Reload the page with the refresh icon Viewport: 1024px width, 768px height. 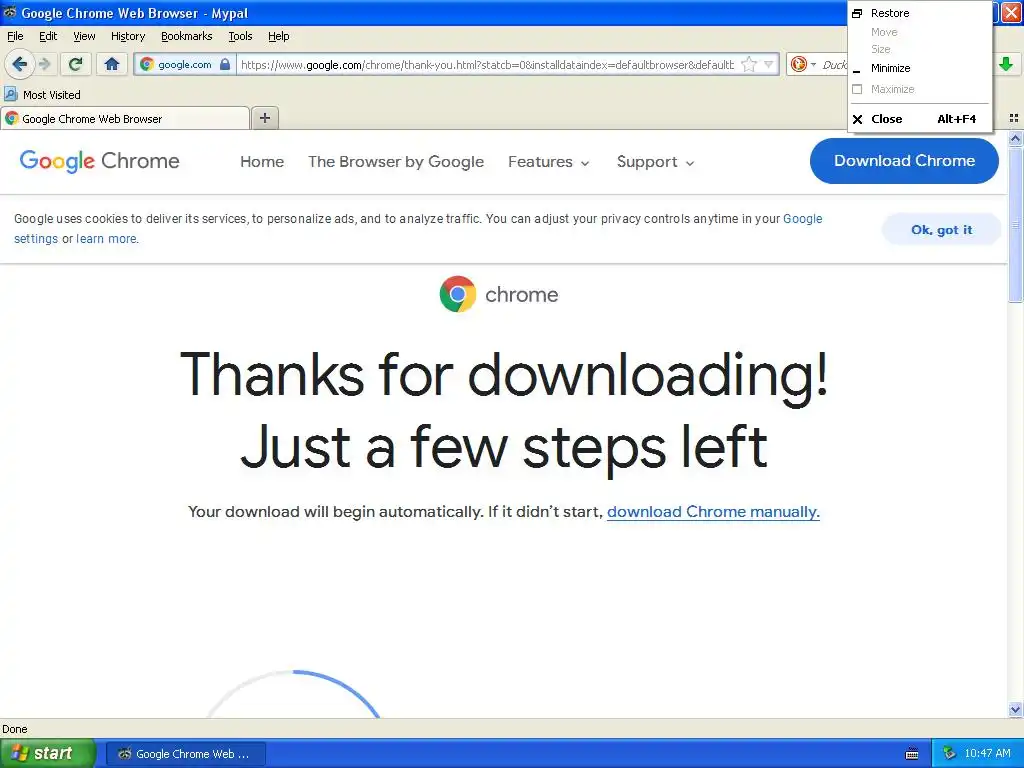[76, 64]
